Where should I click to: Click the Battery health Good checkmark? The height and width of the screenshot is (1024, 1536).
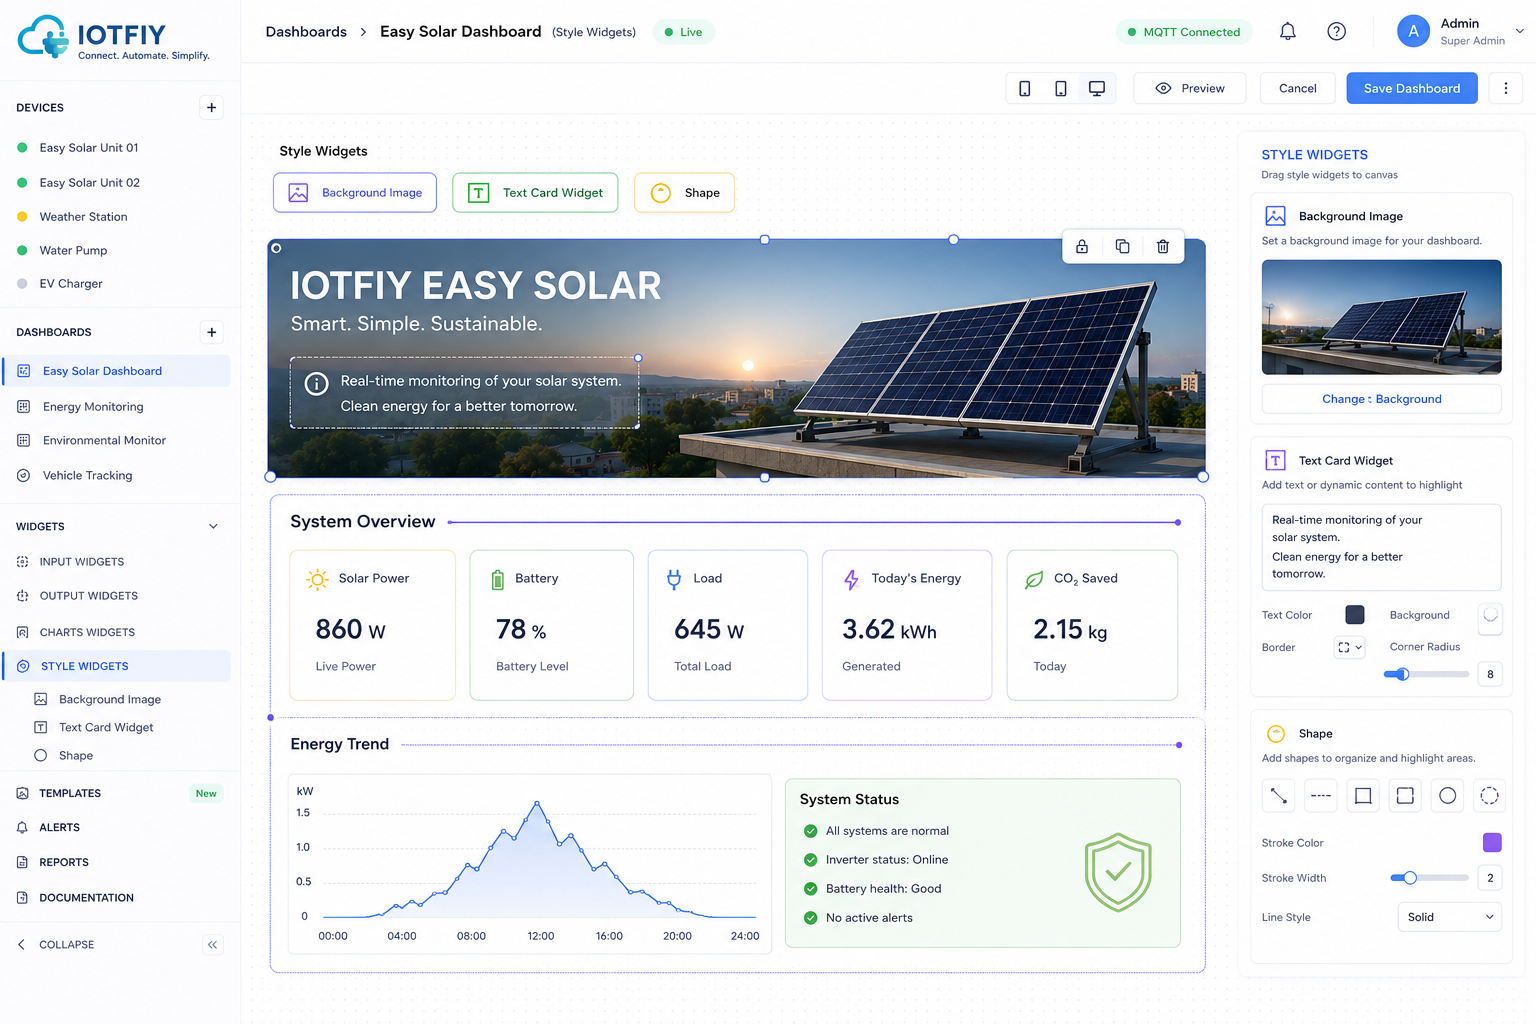click(811, 889)
